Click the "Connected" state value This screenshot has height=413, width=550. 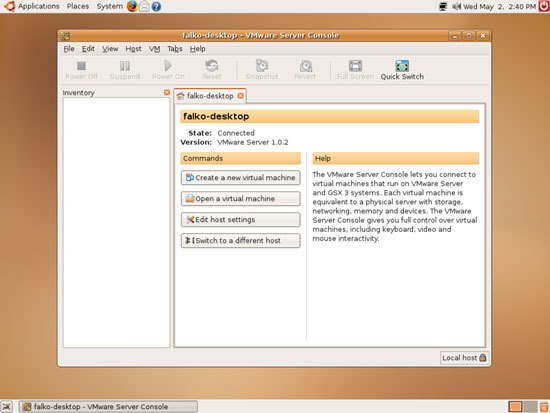[236, 133]
